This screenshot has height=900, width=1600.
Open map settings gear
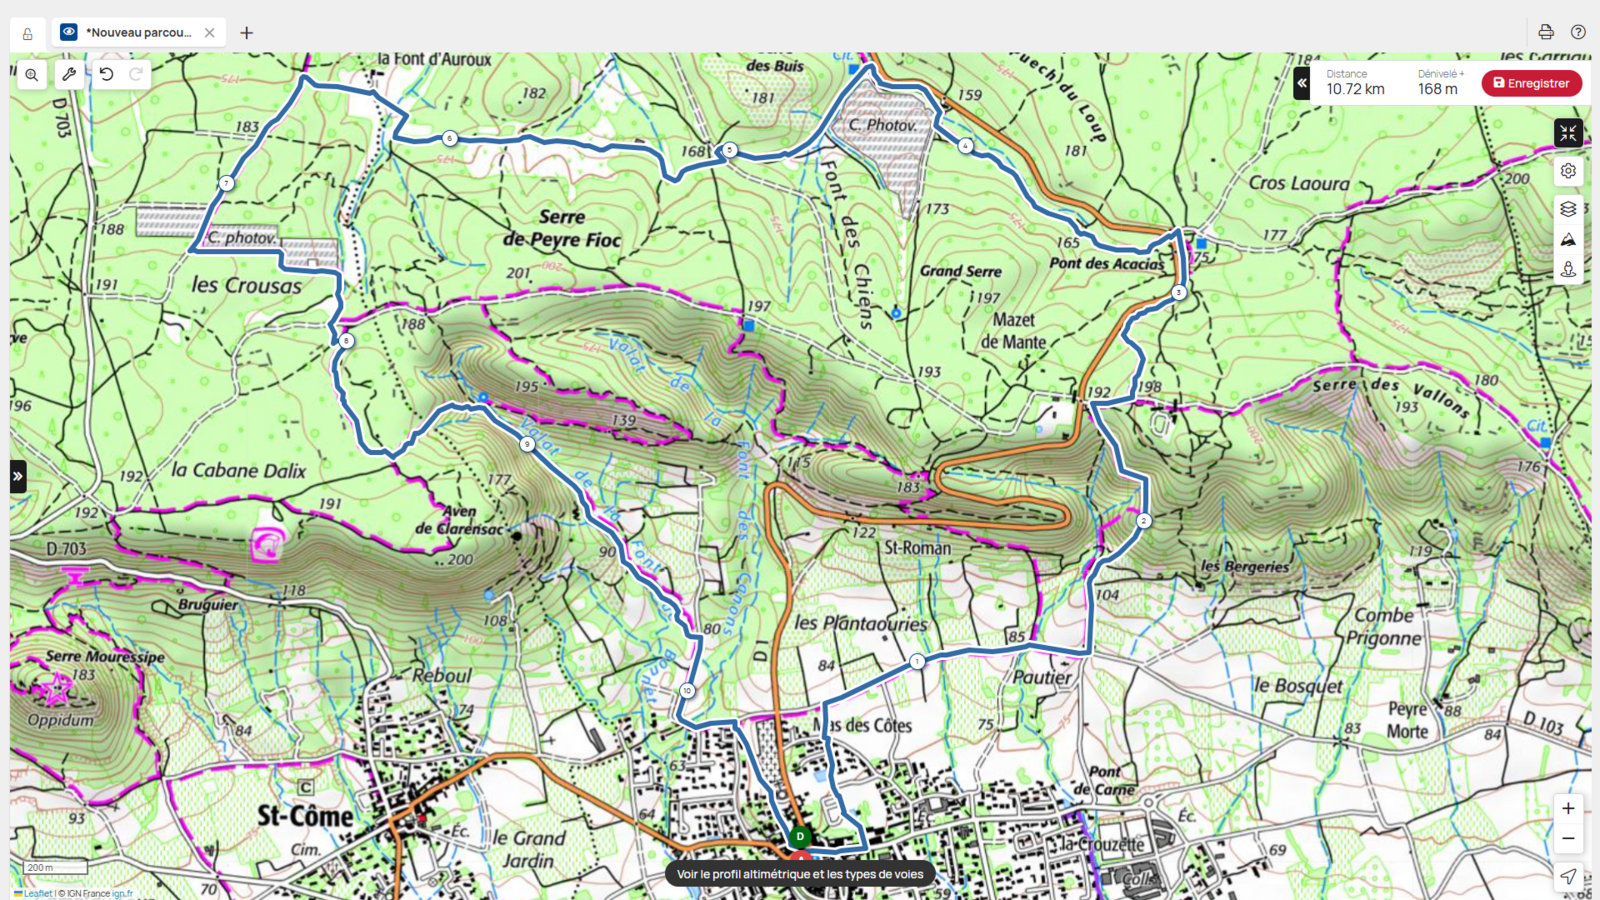point(1568,171)
